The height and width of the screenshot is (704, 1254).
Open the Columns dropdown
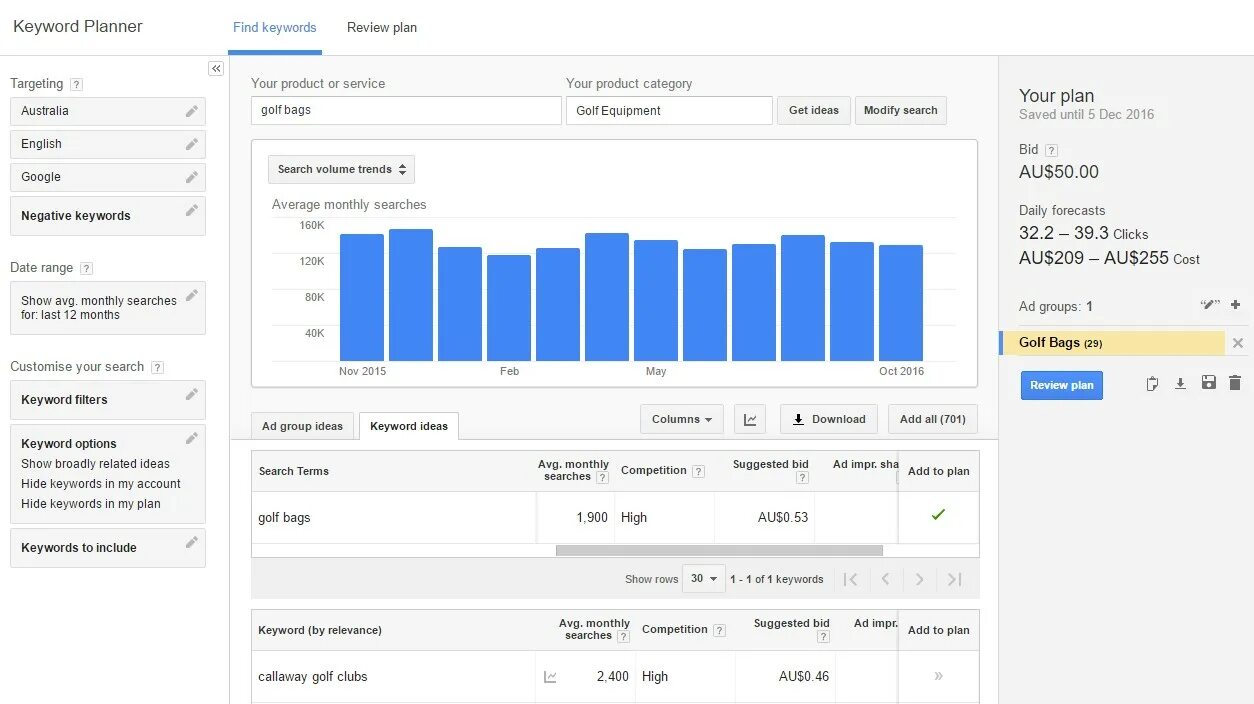click(x=681, y=419)
